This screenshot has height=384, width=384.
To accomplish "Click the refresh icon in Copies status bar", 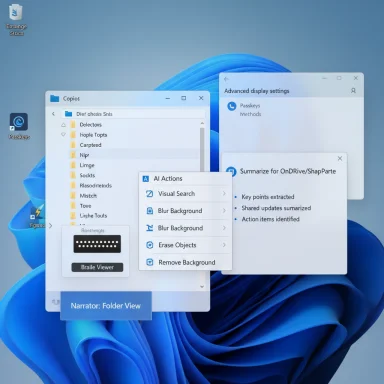I will (55, 302).
